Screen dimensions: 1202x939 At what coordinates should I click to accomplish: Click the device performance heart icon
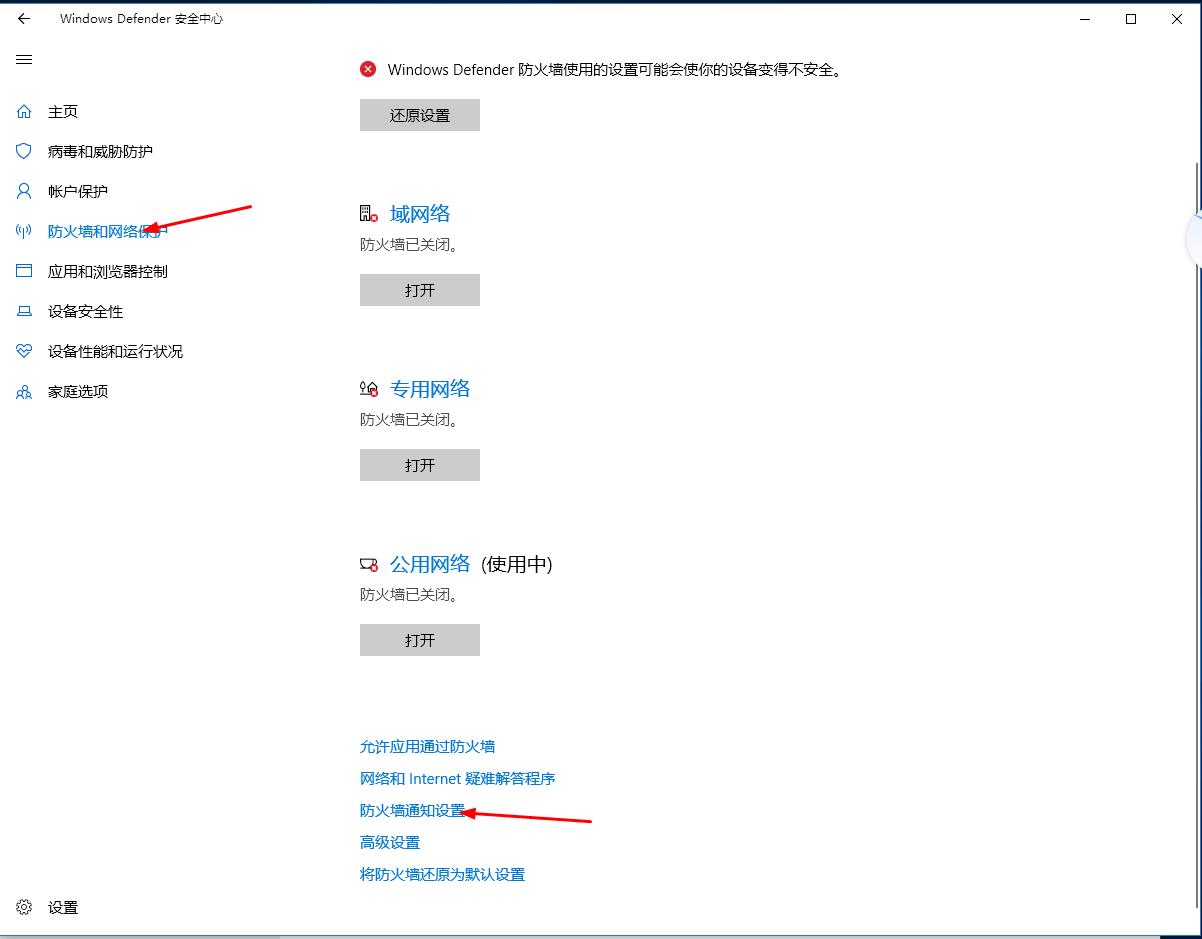[x=24, y=352]
